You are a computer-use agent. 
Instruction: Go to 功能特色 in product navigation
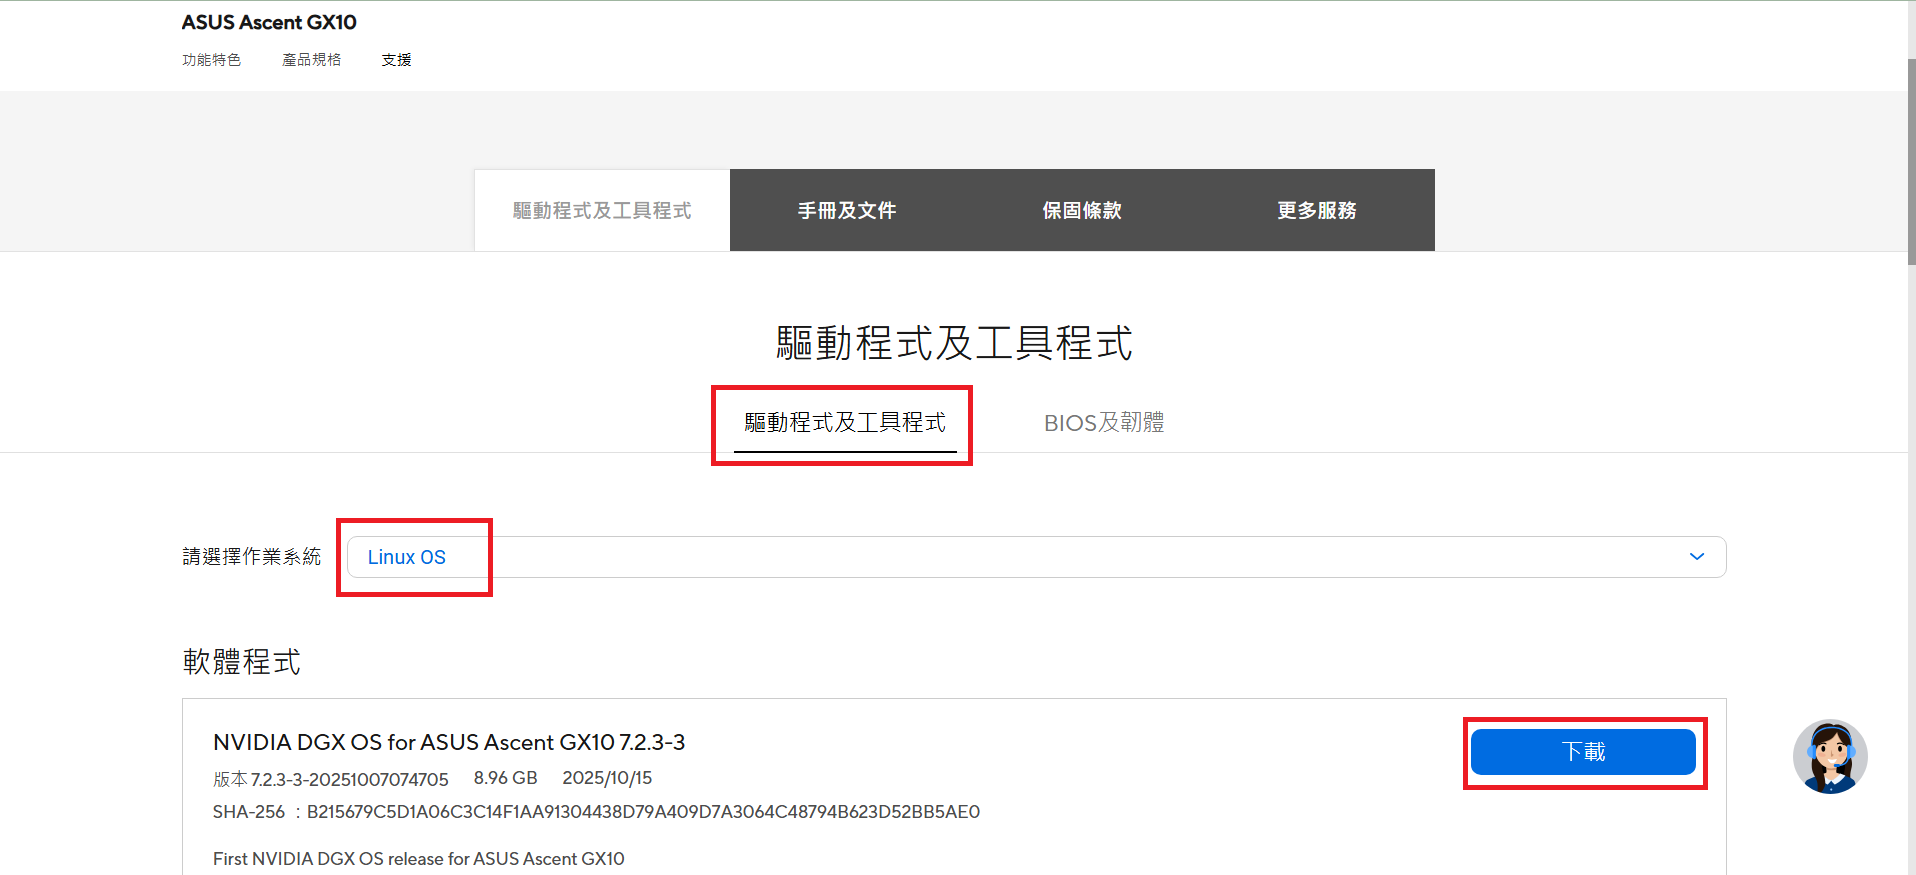pyautogui.click(x=211, y=60)
